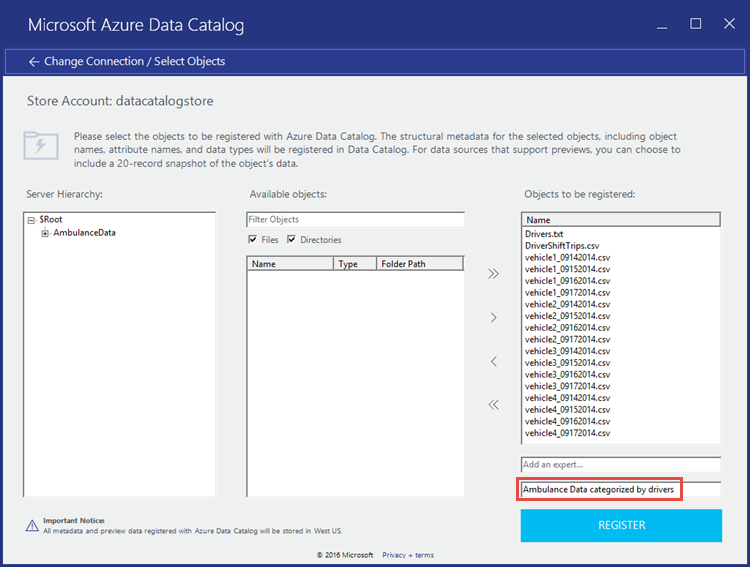The width and height of the screenshot is (750, 567).
Task: Sort available objects by Folder Path column
Action: pyautogui.click(x=419, y=264)
